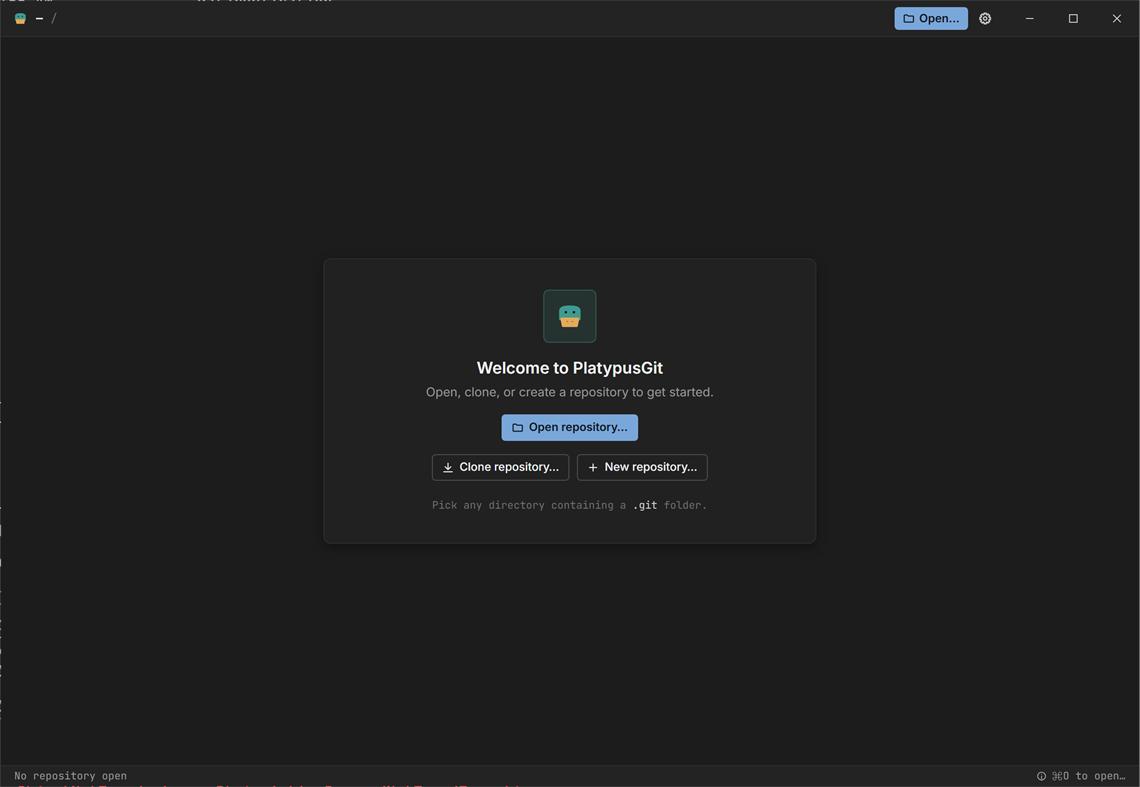1140x787 pixels.
Task: Click the PlatypusGit logo in title bar
Action: (20, 18)
